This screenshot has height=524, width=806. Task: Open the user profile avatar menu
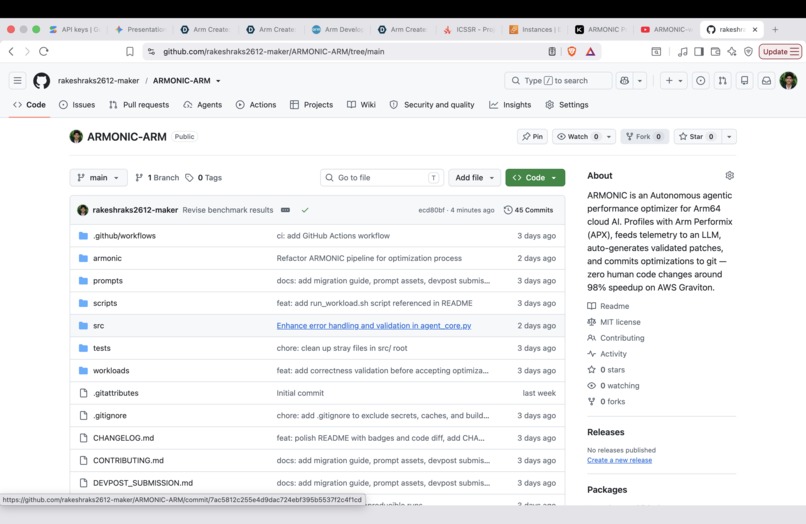coord(789,81)
